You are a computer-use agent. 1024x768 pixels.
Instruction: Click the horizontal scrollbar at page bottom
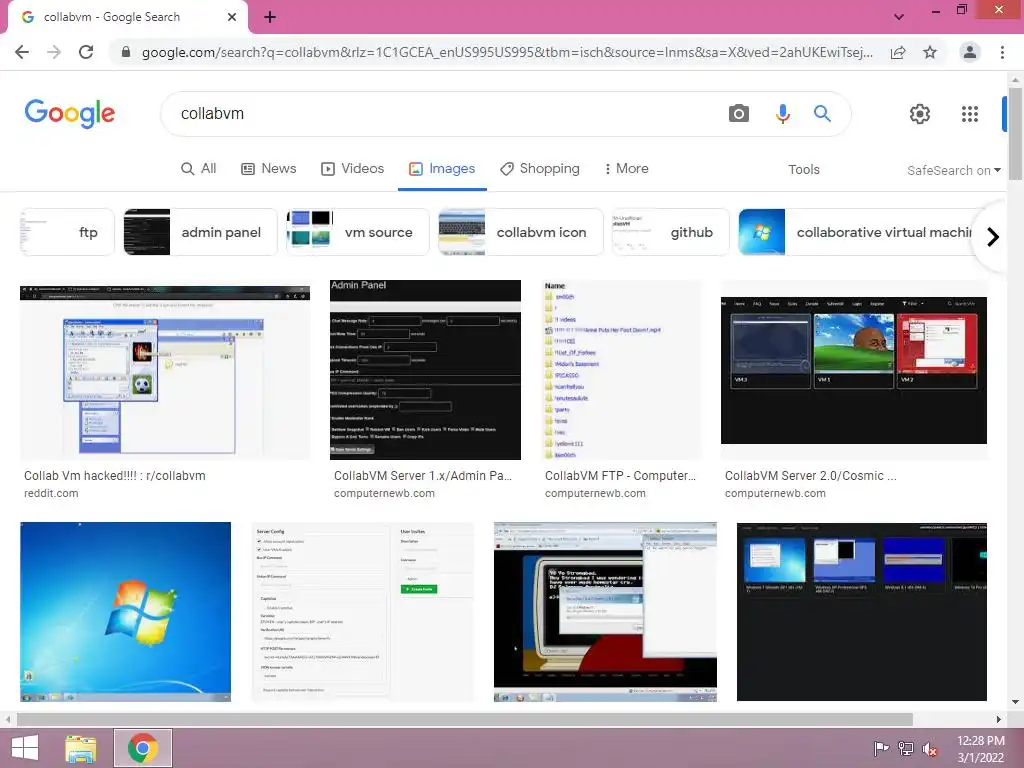coord(464,720)
